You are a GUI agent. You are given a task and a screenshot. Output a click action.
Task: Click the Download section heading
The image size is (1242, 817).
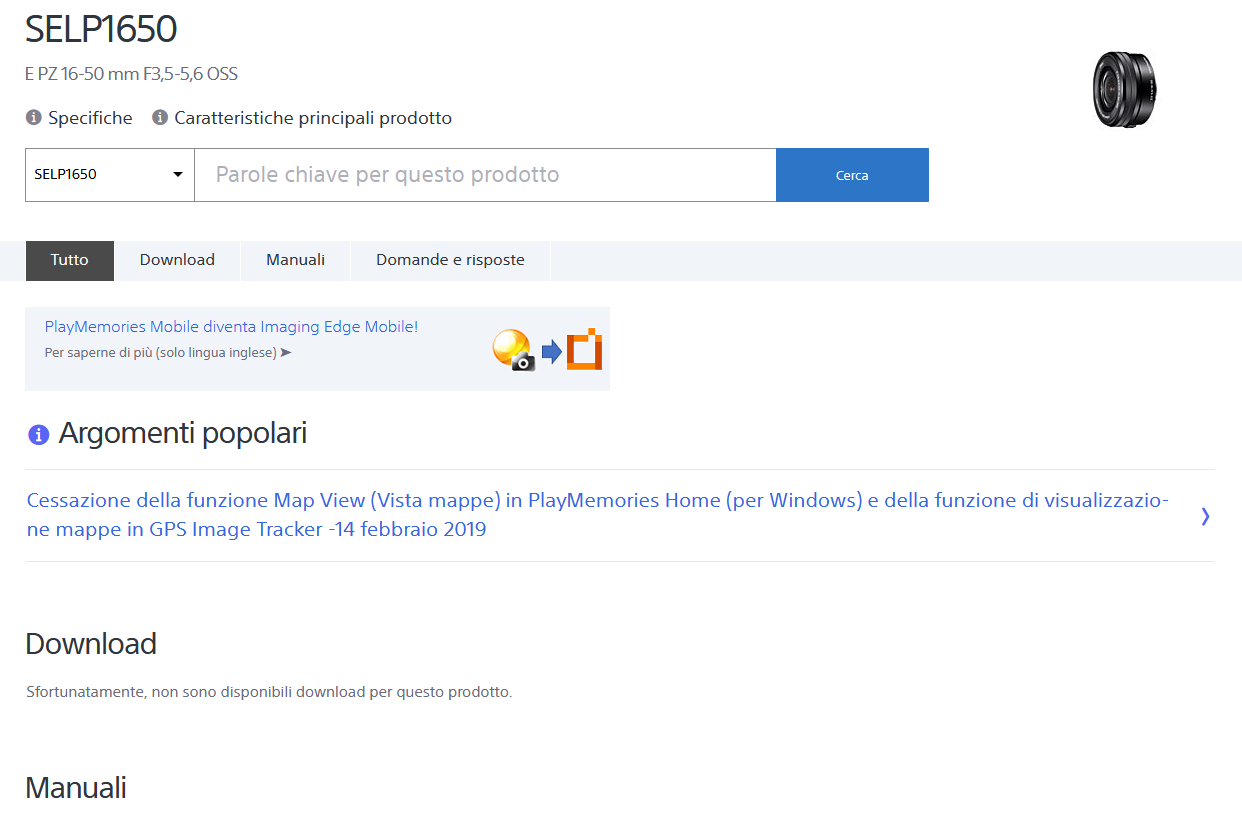pyautogui.click(x=91, y=644)
